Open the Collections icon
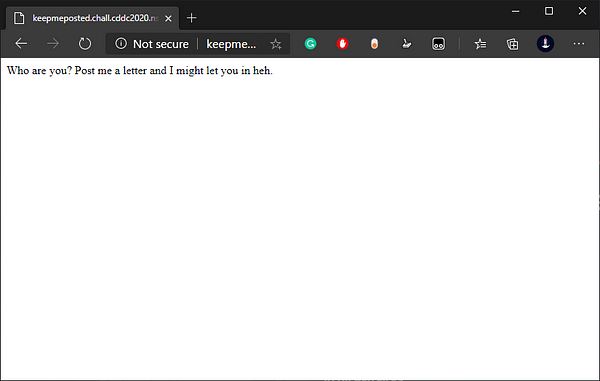Viewport: 600px width, 381px height. point(512,44)
